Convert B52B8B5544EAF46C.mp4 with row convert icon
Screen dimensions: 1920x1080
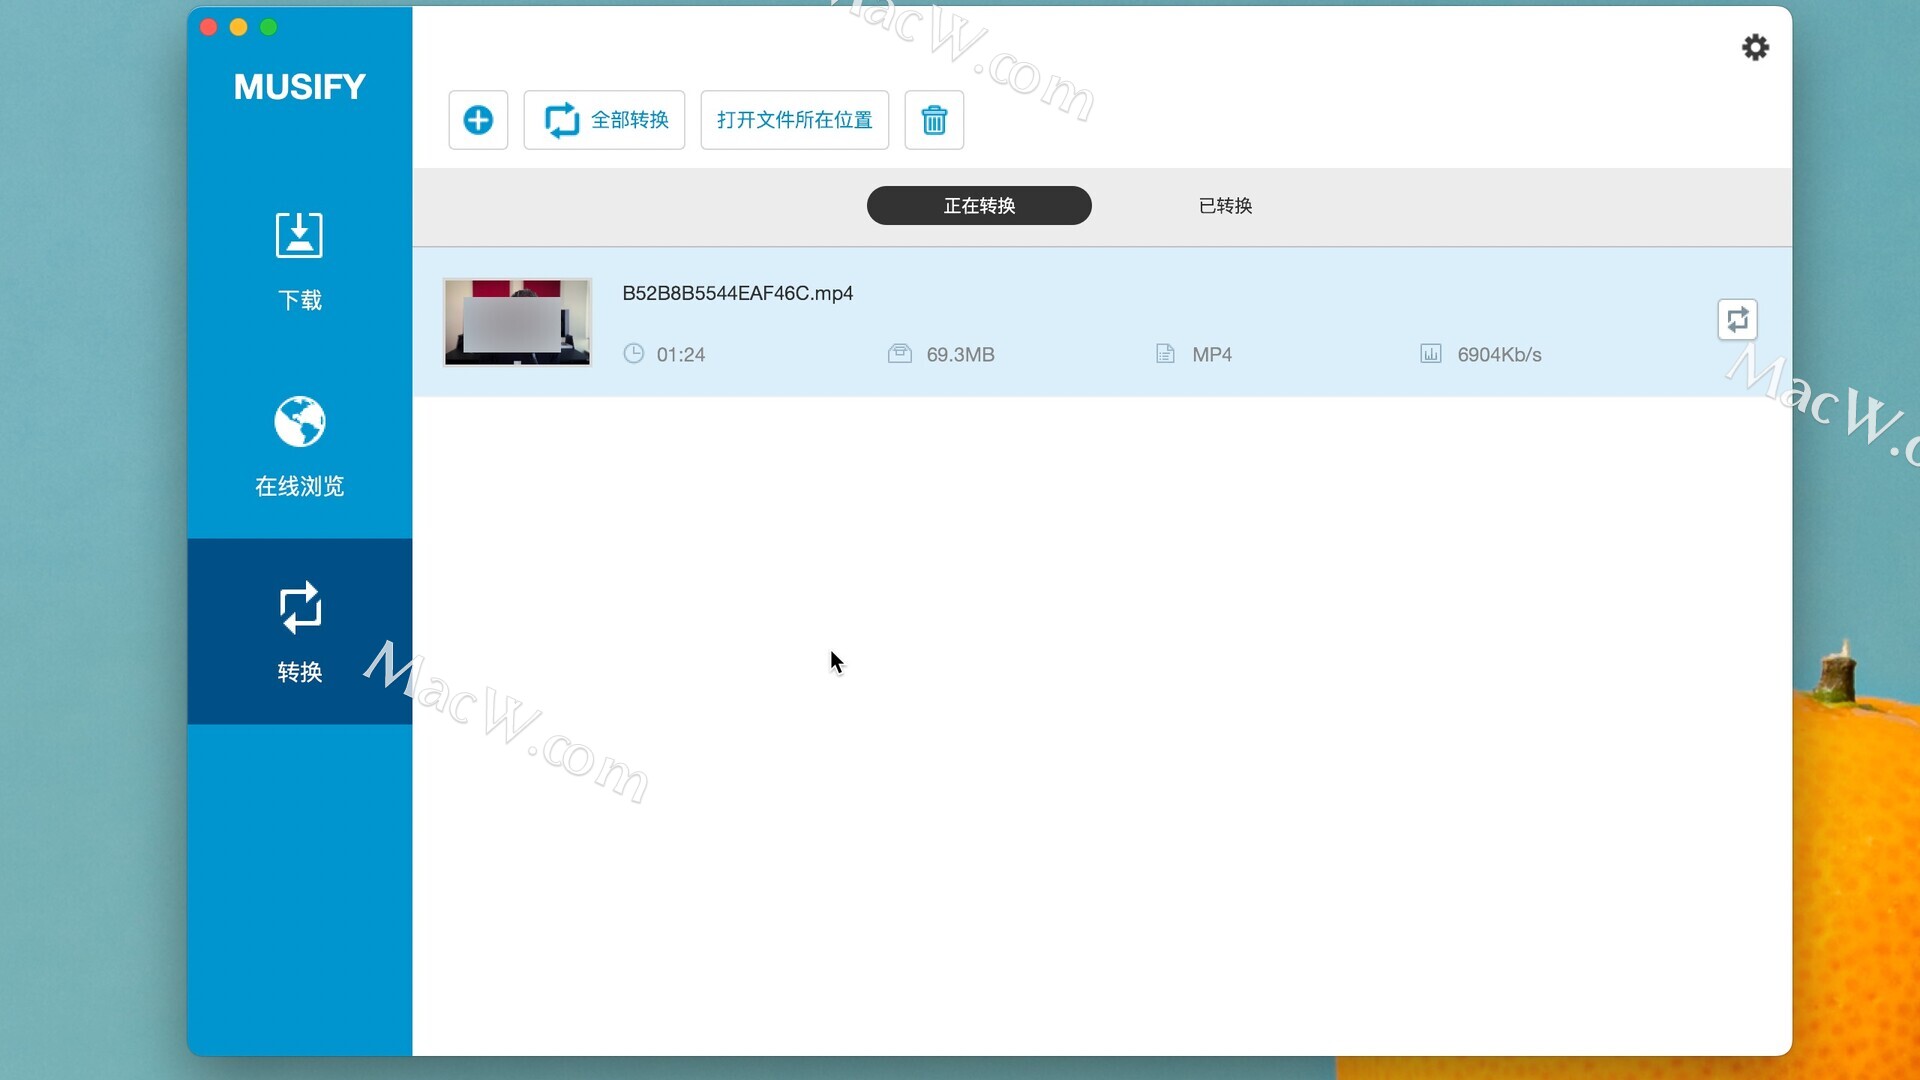coord(1737,320)
